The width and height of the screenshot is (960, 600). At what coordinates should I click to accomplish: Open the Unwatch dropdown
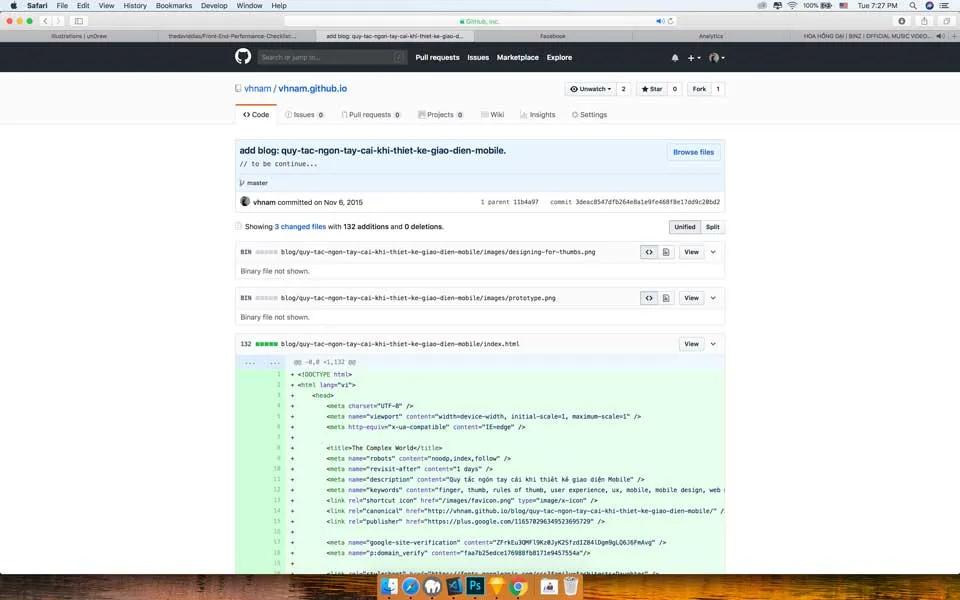[590, 89]
